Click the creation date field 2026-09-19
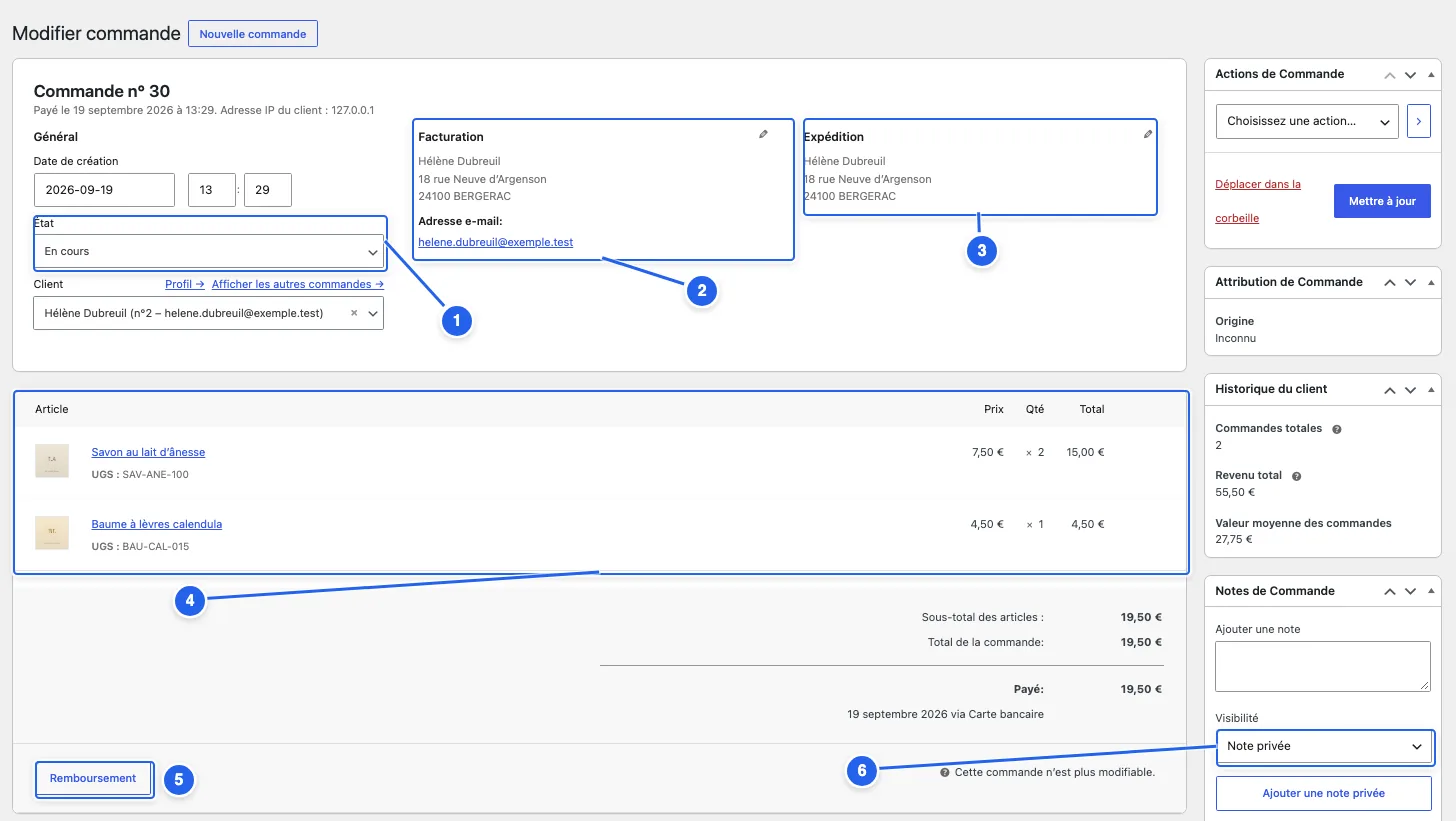1456x821 pixels. [104, 190]
